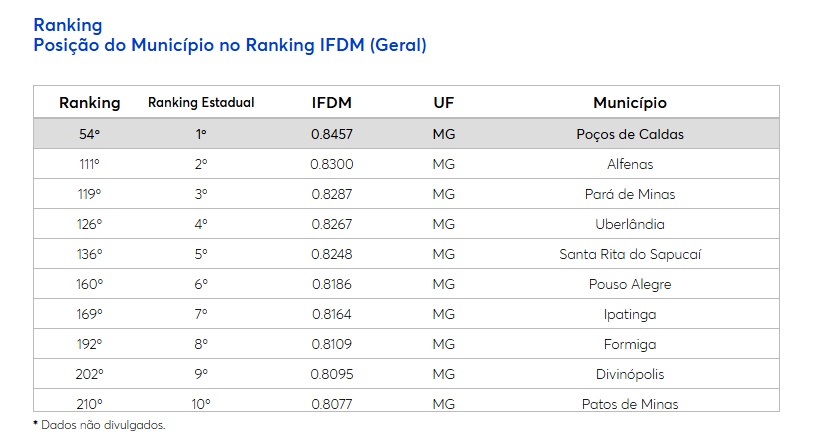Click the ranking value 111º
Image resolution: width=816 pixels, height=440 pixels.
click(90, 164)
